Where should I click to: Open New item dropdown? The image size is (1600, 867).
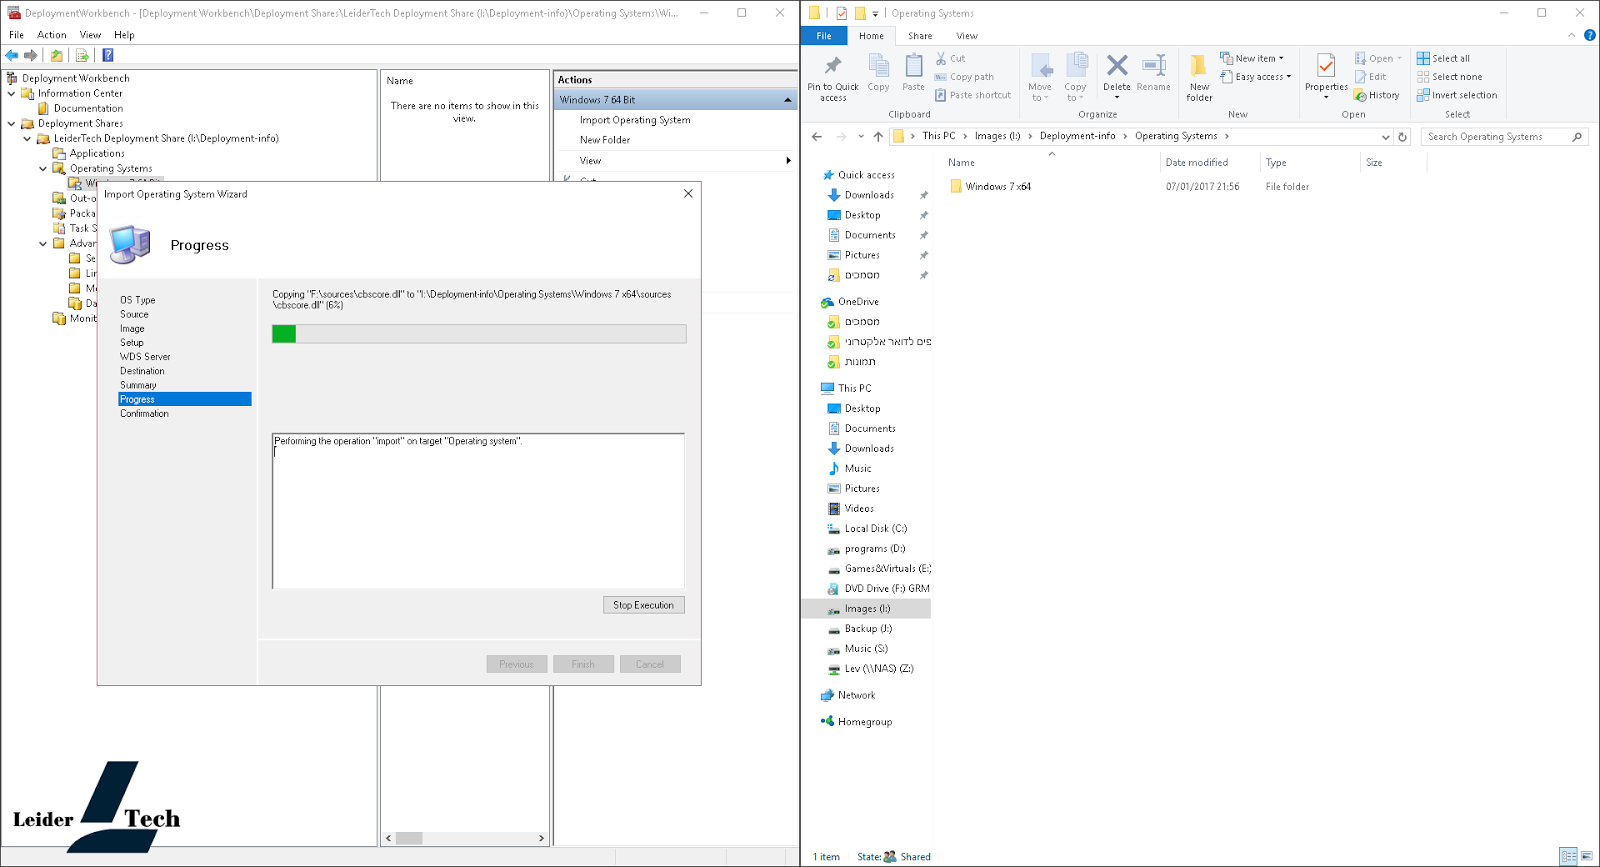[1252, 59]
